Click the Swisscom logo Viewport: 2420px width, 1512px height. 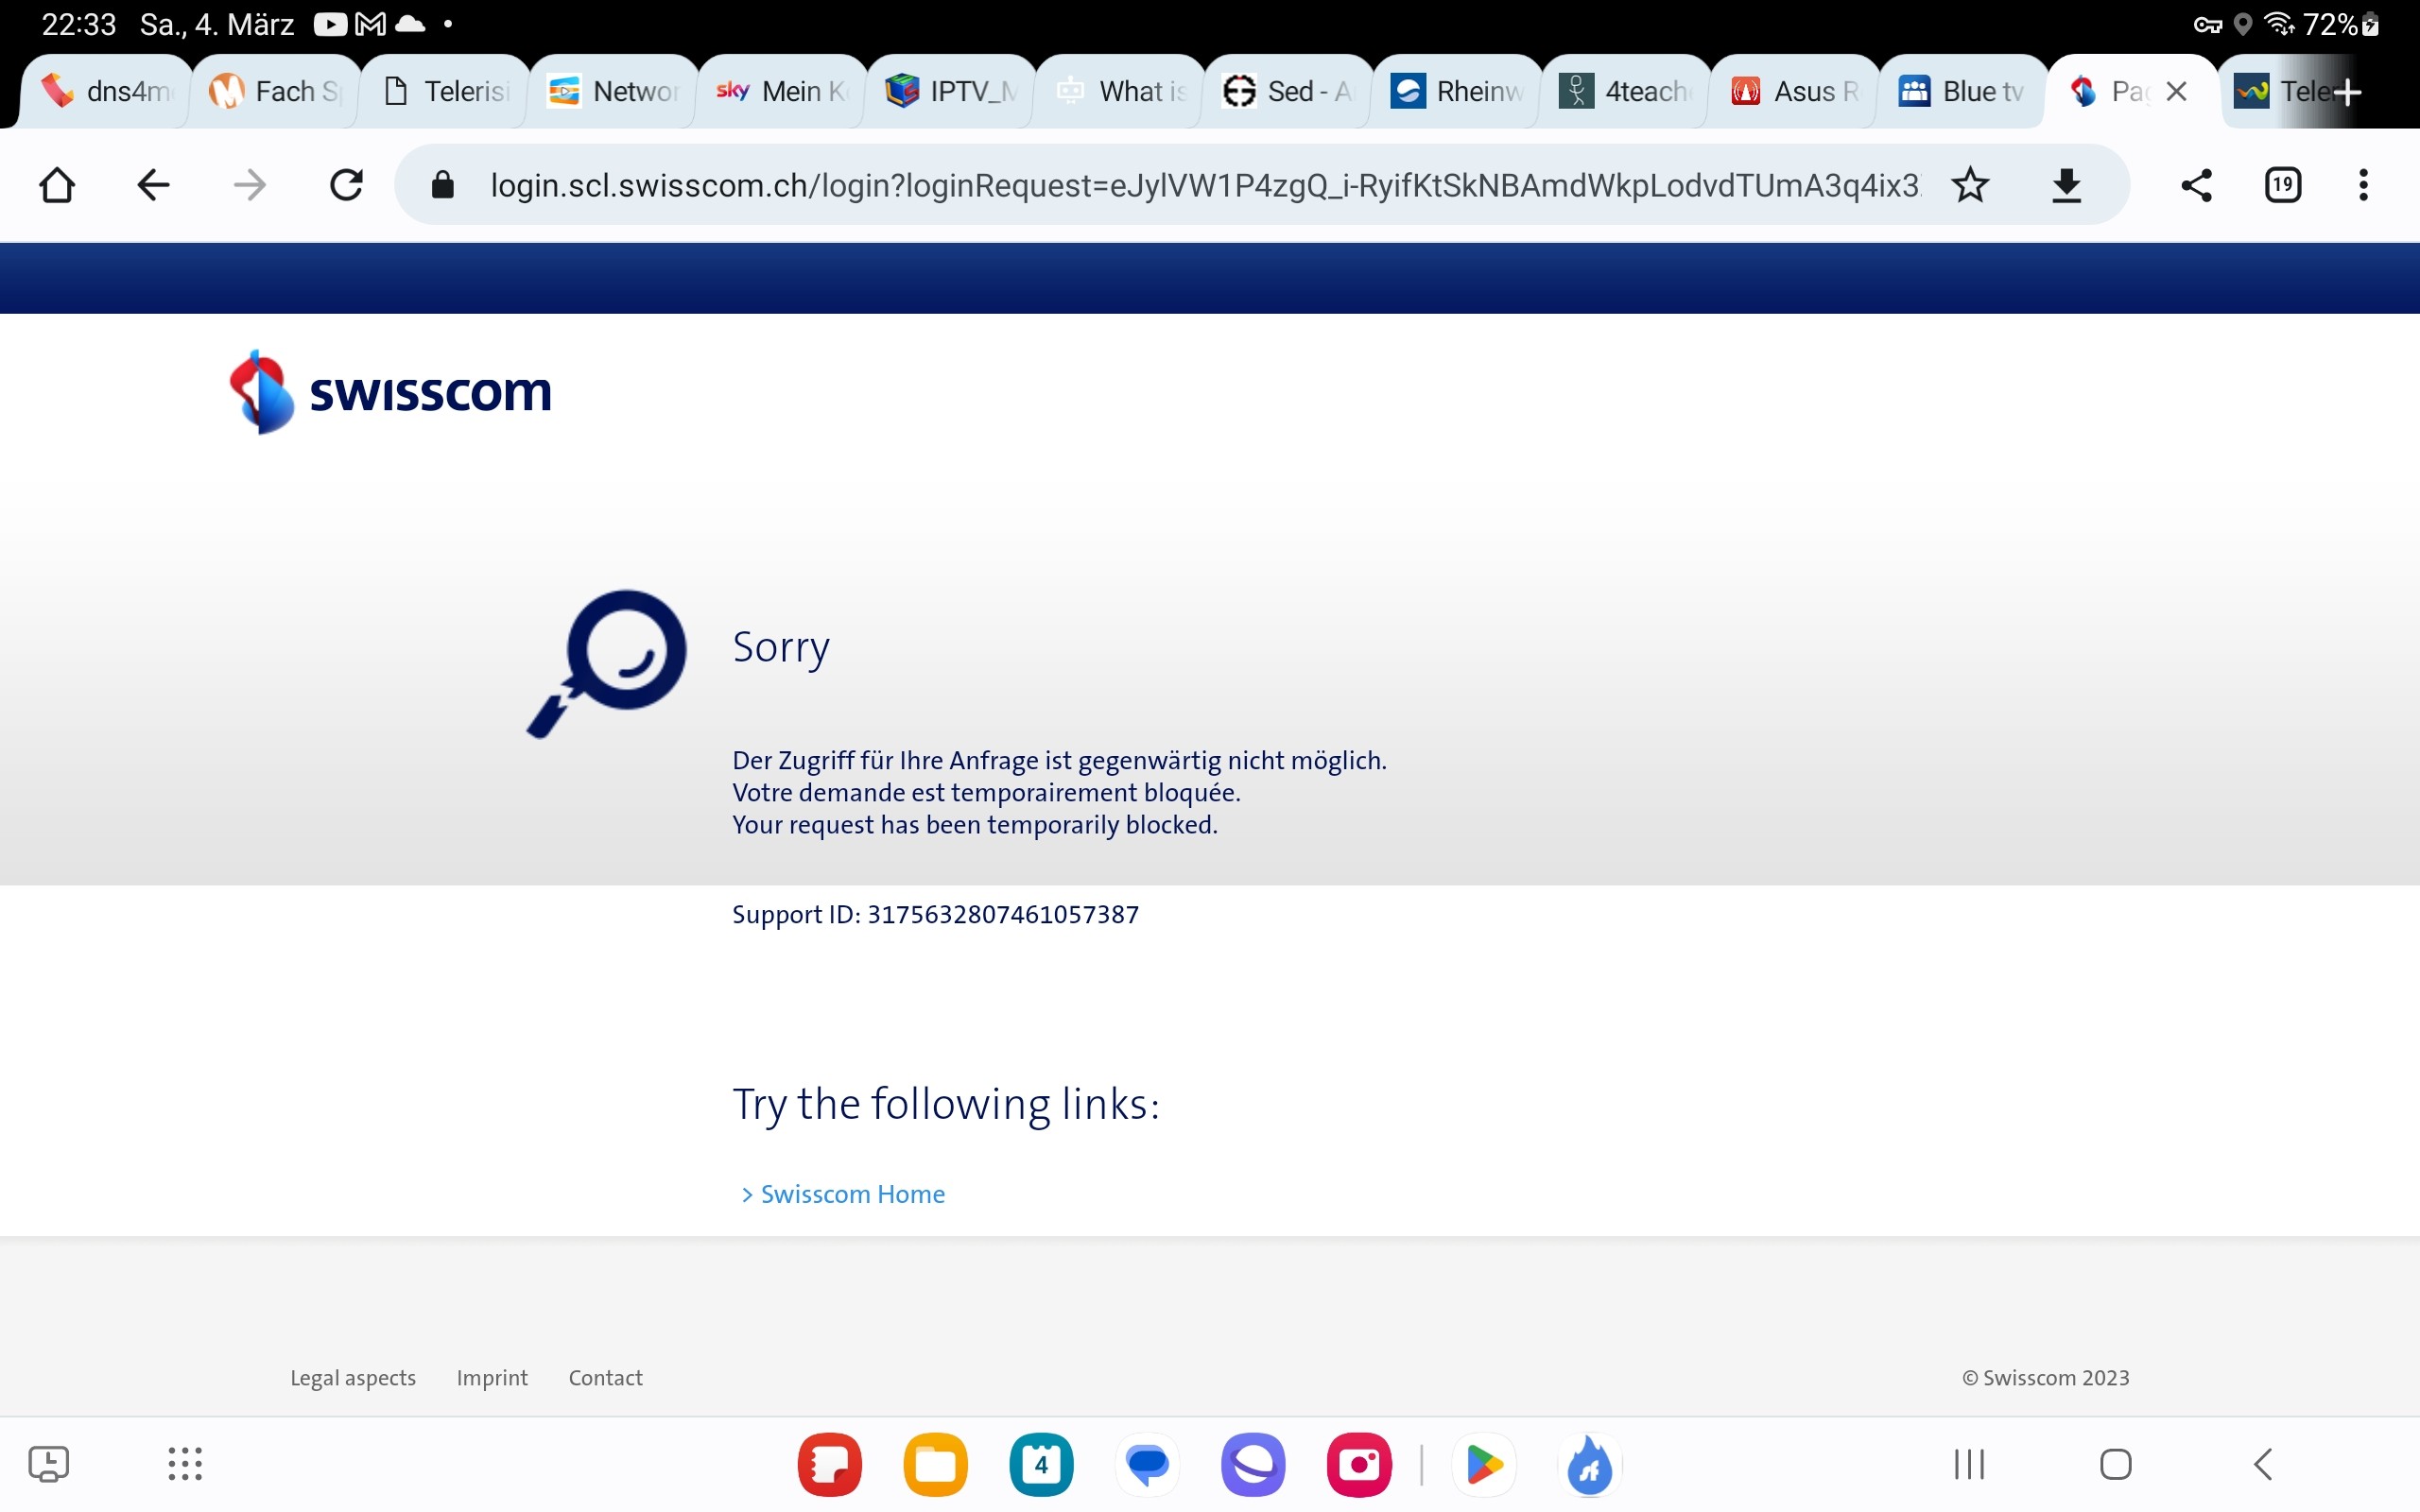pyautogui.click(x=390, y=392)
